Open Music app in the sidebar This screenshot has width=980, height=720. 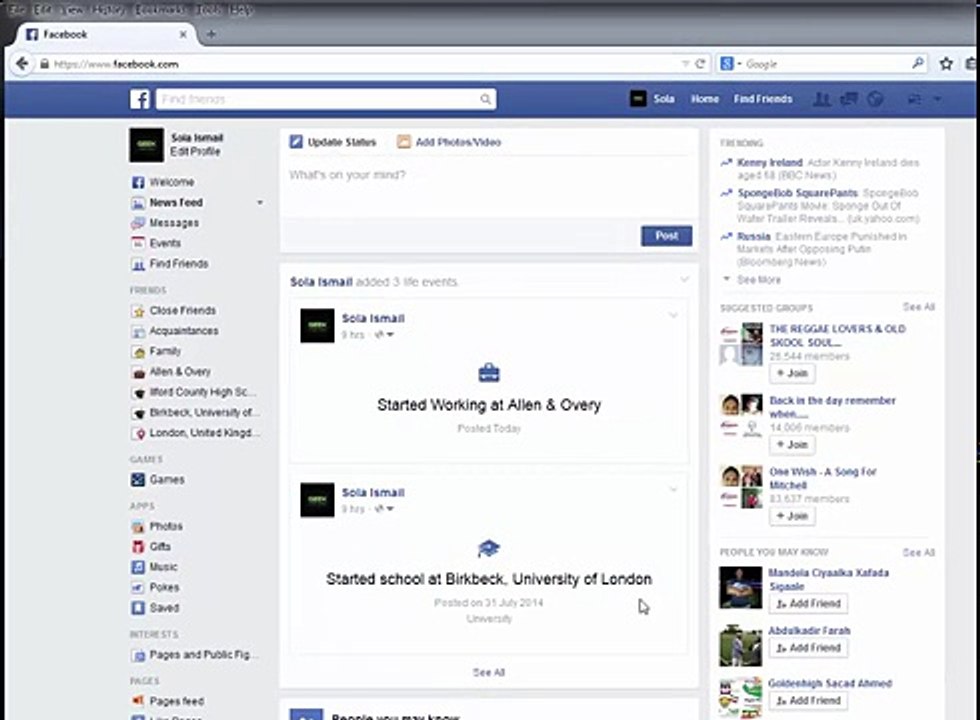coord(154,567)
